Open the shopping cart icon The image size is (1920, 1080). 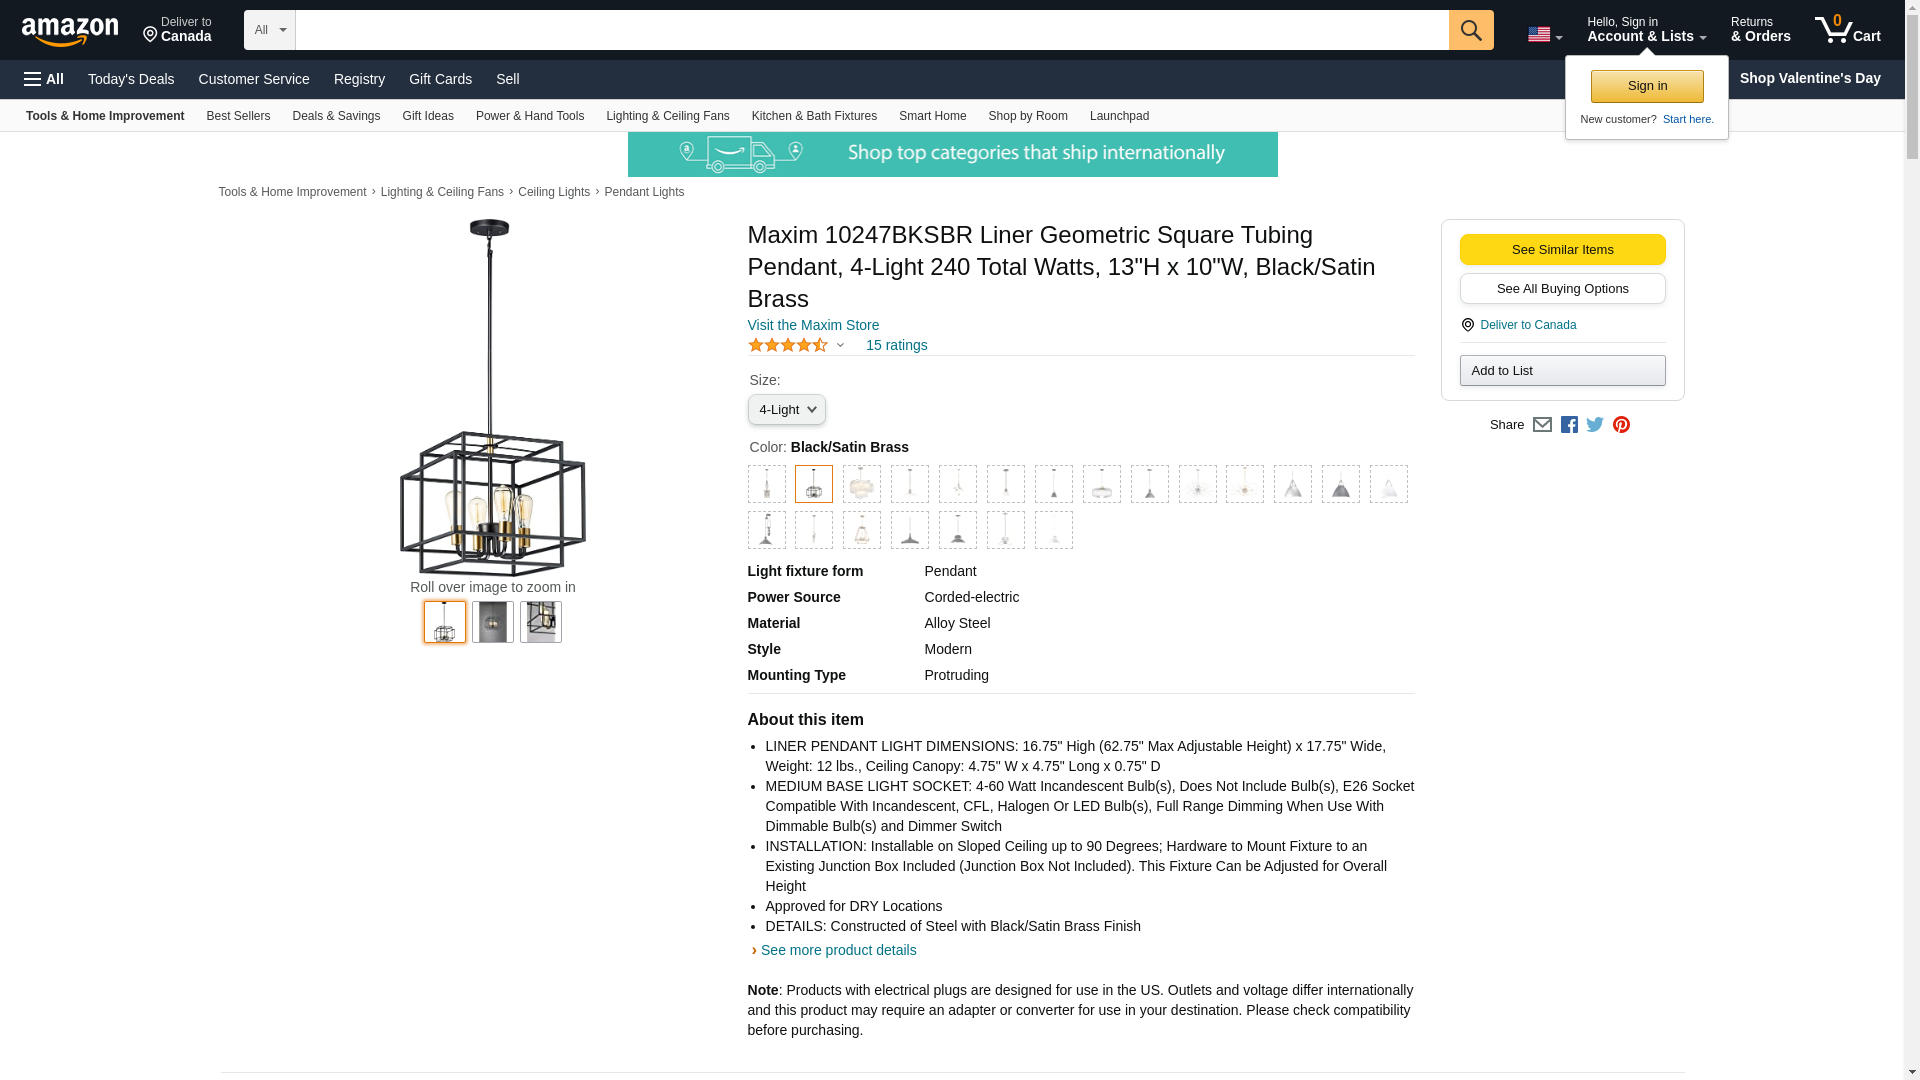1847,30
